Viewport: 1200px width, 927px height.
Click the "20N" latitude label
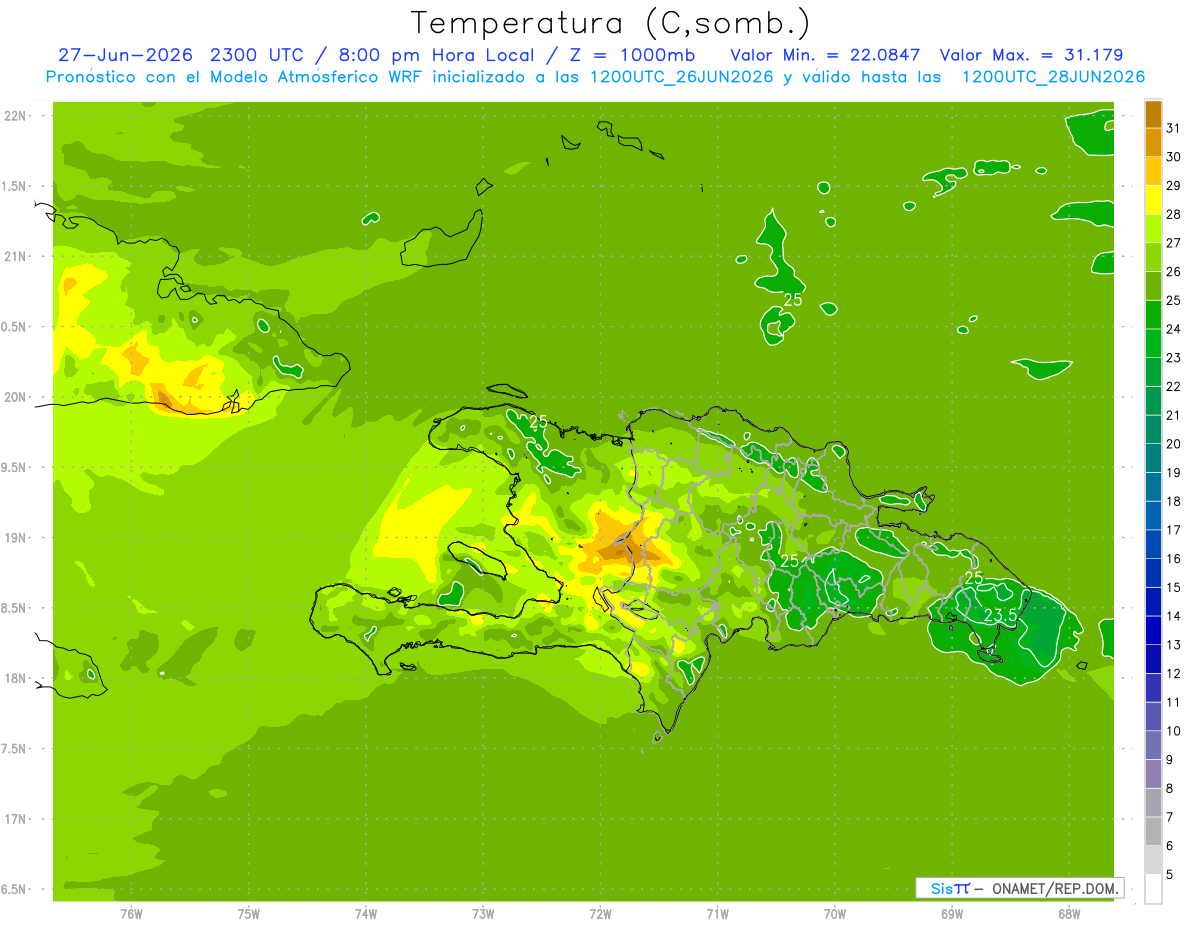tap(15, 397)
